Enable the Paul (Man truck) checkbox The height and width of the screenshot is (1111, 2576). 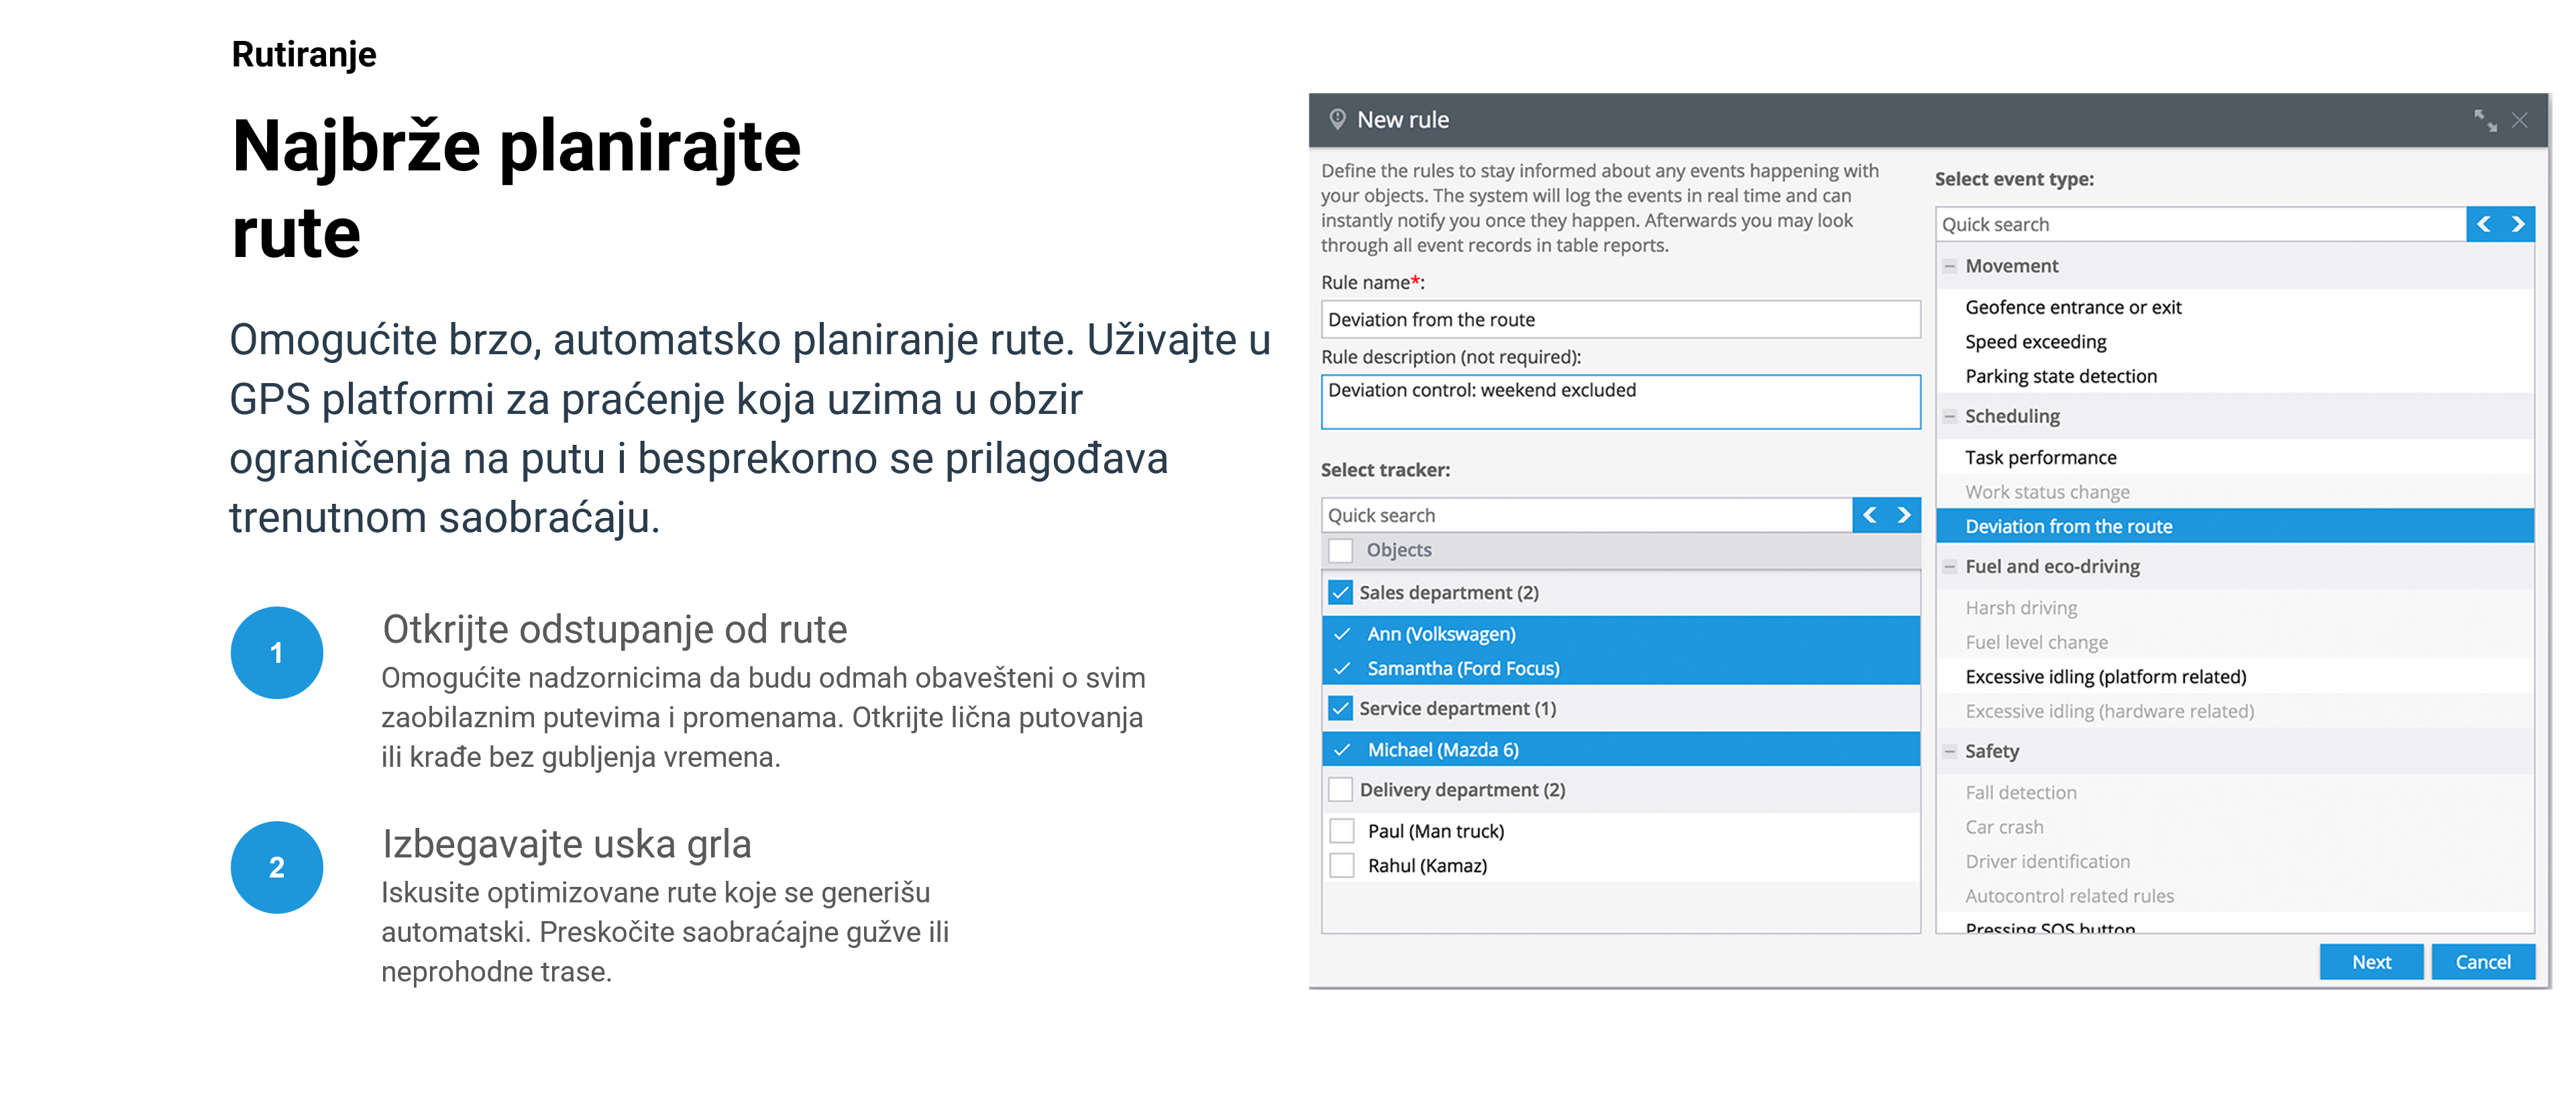[x=1342, y=831]
